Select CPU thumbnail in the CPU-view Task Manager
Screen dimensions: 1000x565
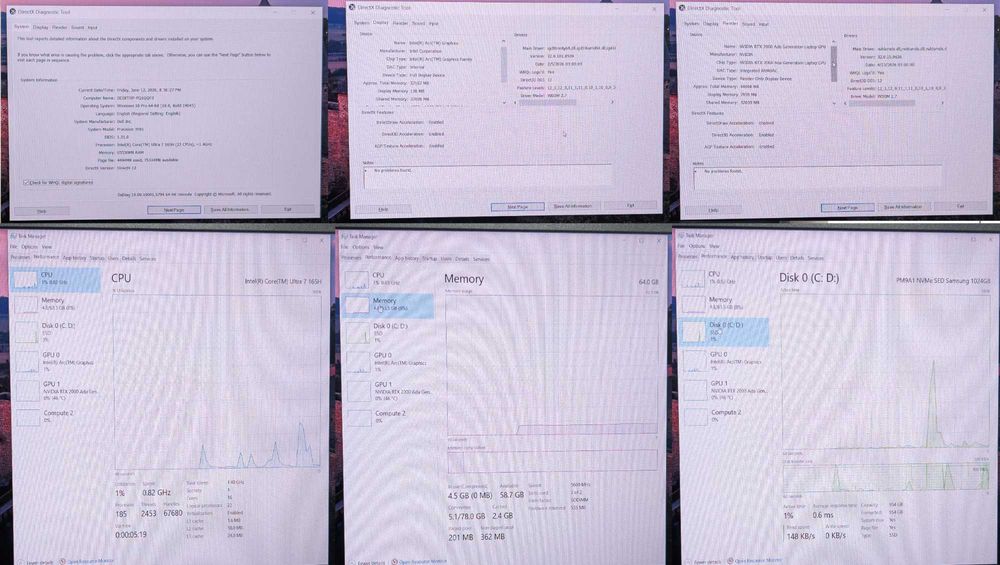click(26, 279)
